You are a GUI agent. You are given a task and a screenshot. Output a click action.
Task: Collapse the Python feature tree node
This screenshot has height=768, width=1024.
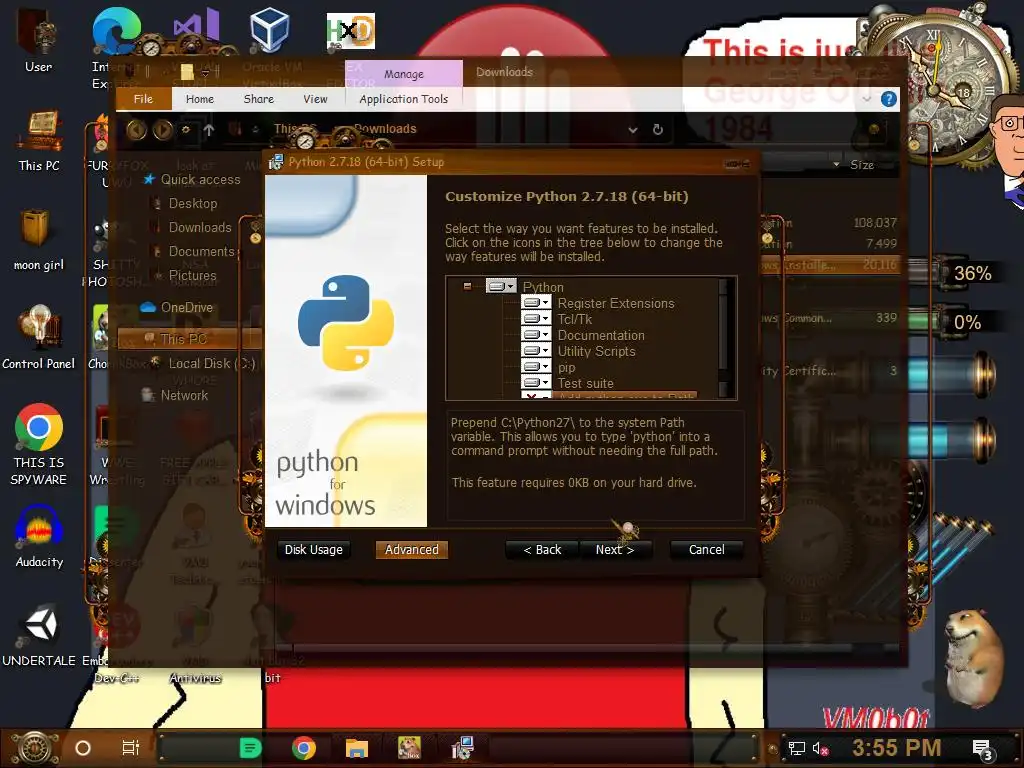point(467,286)
